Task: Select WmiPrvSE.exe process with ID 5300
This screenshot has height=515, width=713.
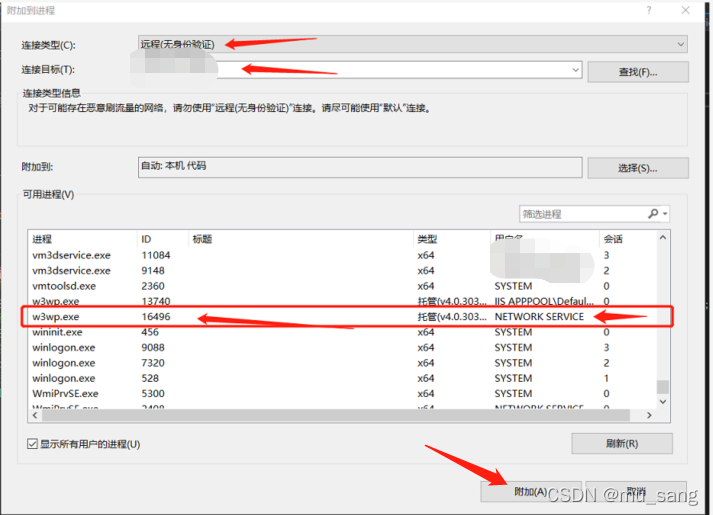Action: (x=342, y=394)
